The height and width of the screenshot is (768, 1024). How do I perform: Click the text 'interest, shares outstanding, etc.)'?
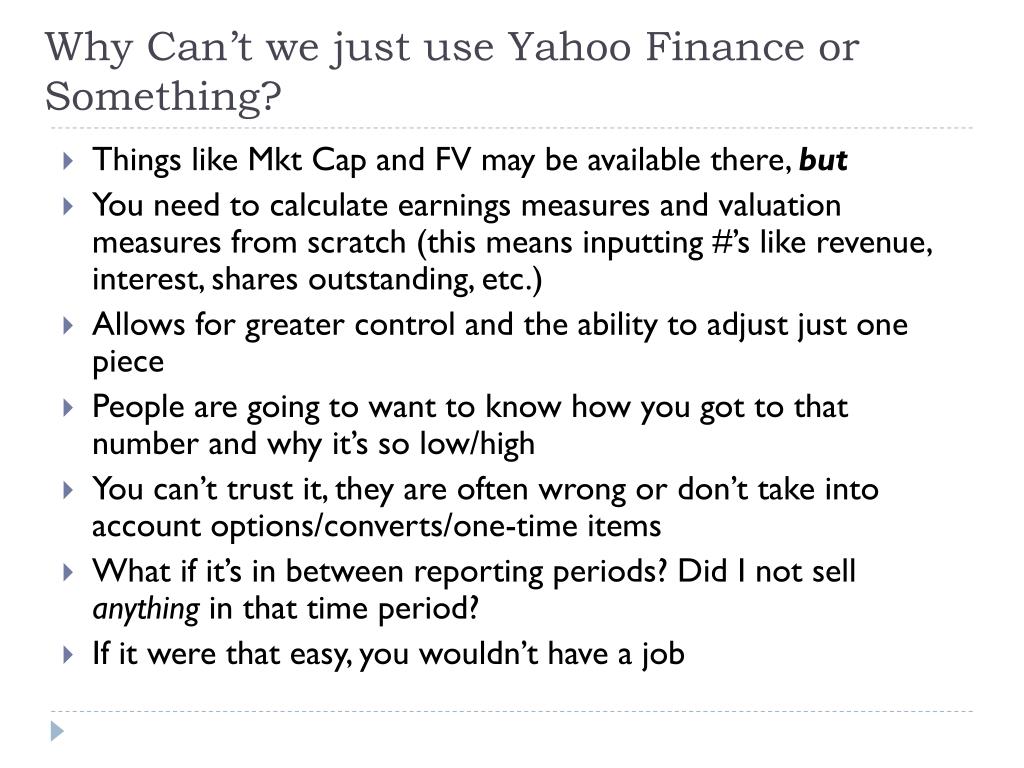[317, 280]
